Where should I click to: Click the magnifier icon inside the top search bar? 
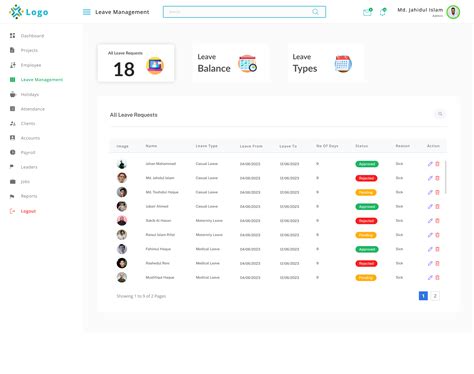[x=315, y=12]
